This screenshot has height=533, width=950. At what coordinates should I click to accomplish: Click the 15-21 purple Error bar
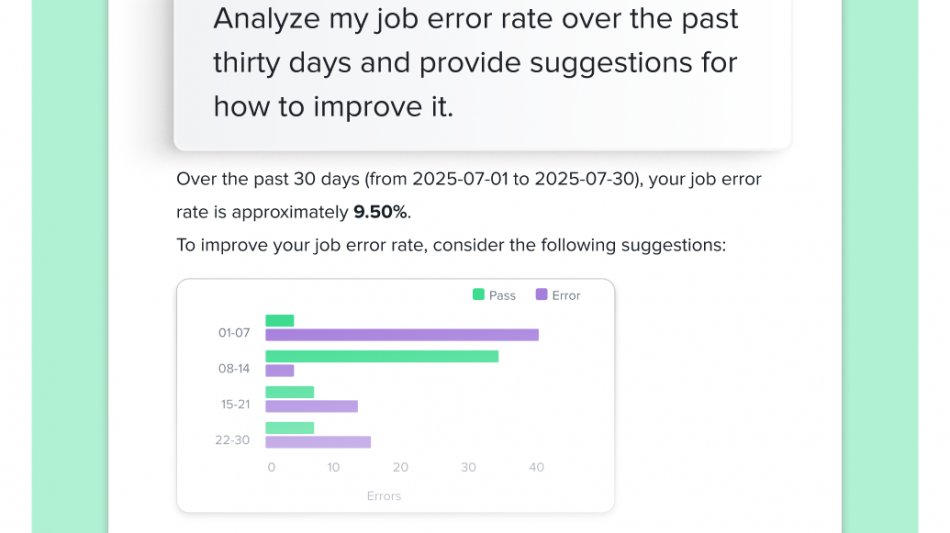pos(311,407)
